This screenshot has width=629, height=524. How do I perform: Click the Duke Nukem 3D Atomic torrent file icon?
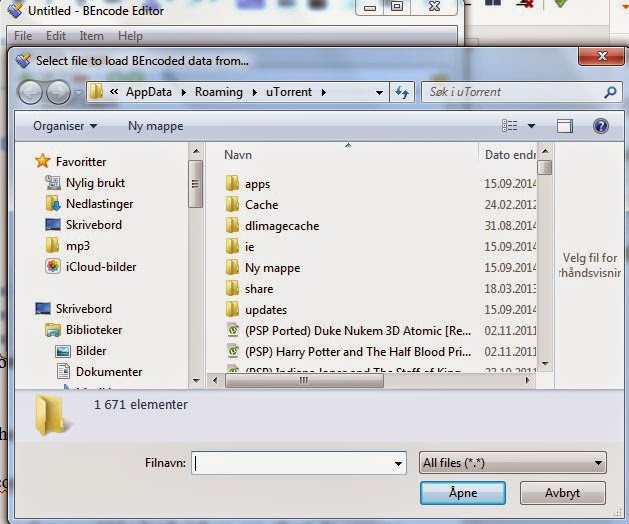(233, 331)
